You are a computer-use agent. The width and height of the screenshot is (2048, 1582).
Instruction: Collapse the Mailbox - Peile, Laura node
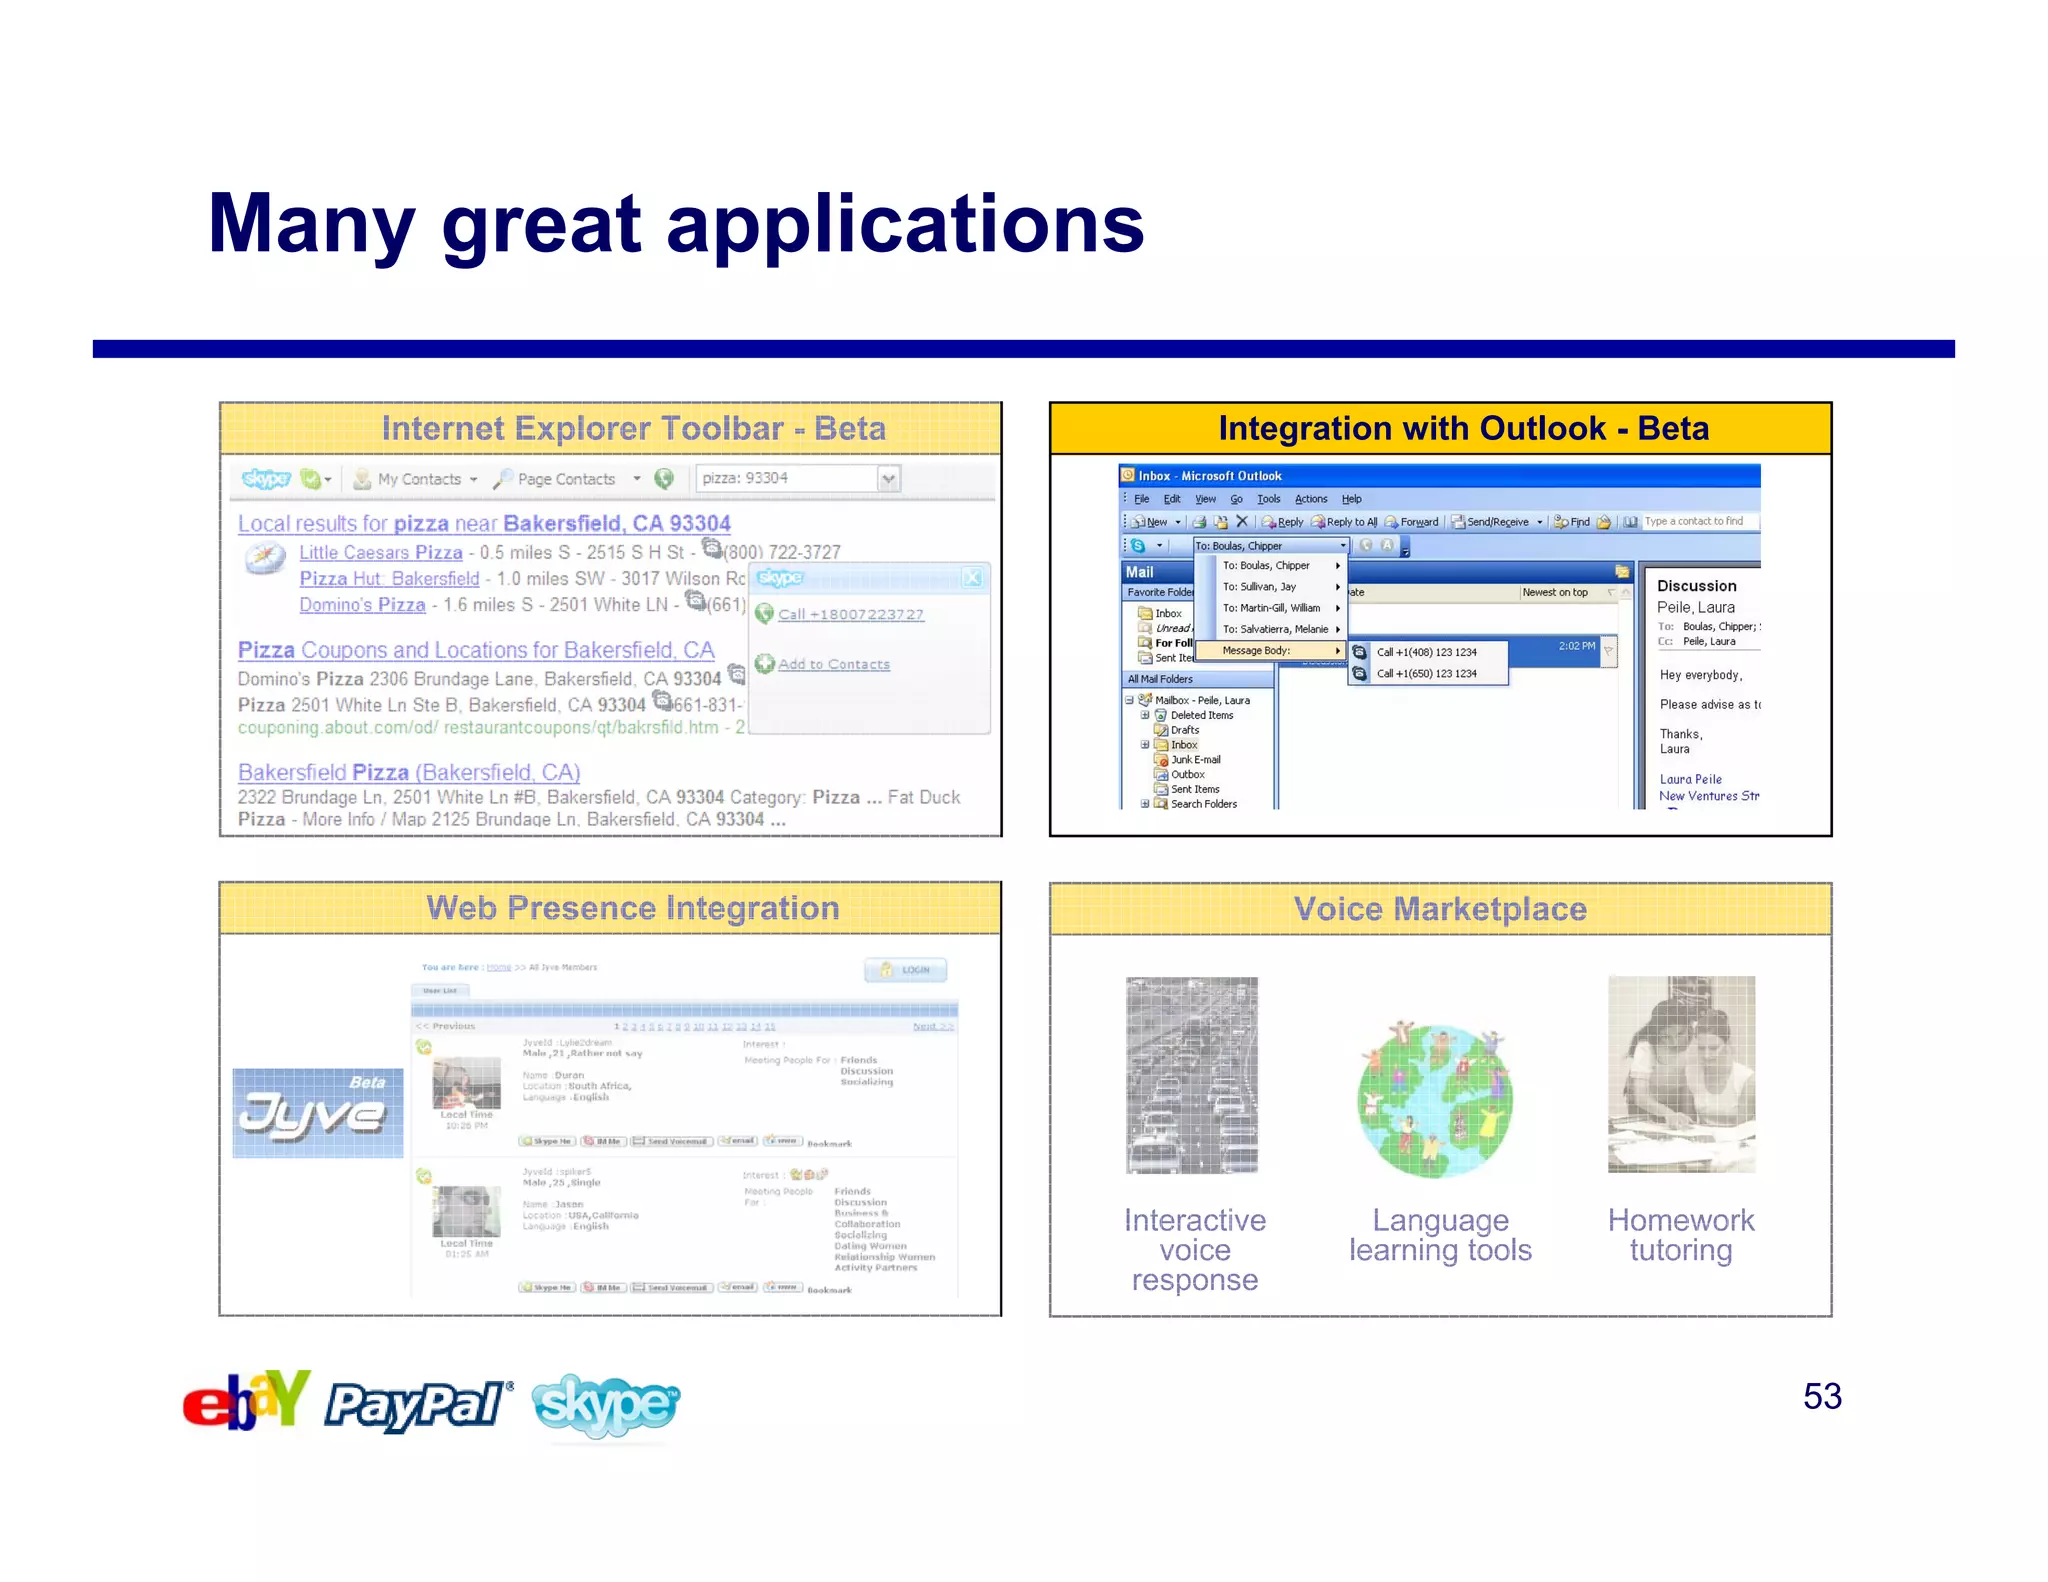point(1129,700)
